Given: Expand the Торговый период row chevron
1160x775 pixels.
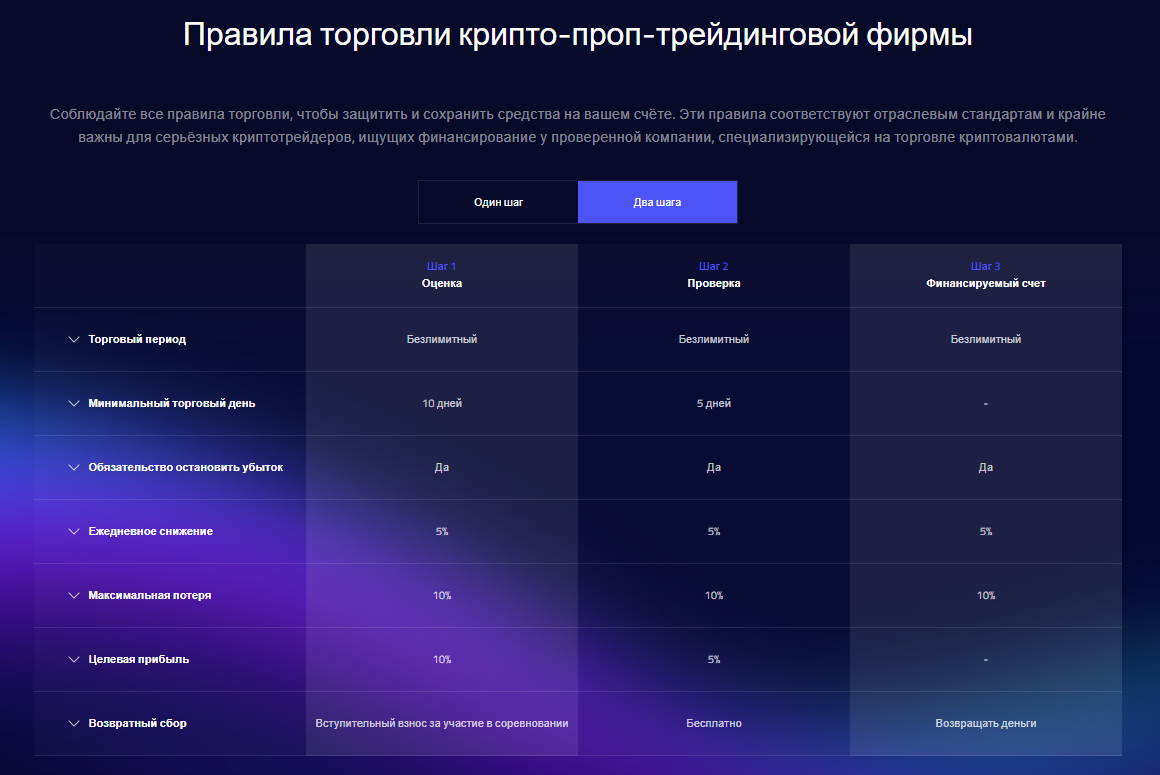Looking at the screenshot, I should [x=74, y=339].
